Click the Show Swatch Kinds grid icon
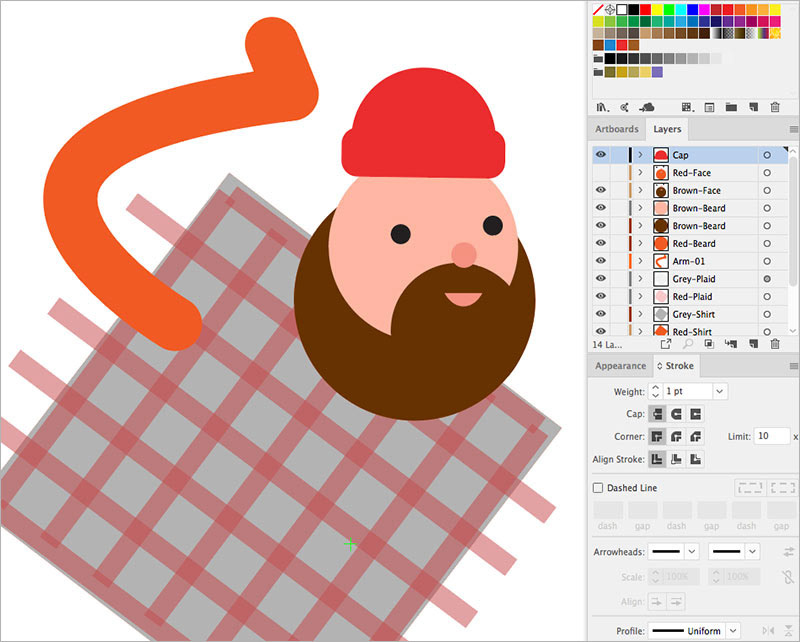 (687, 107)
